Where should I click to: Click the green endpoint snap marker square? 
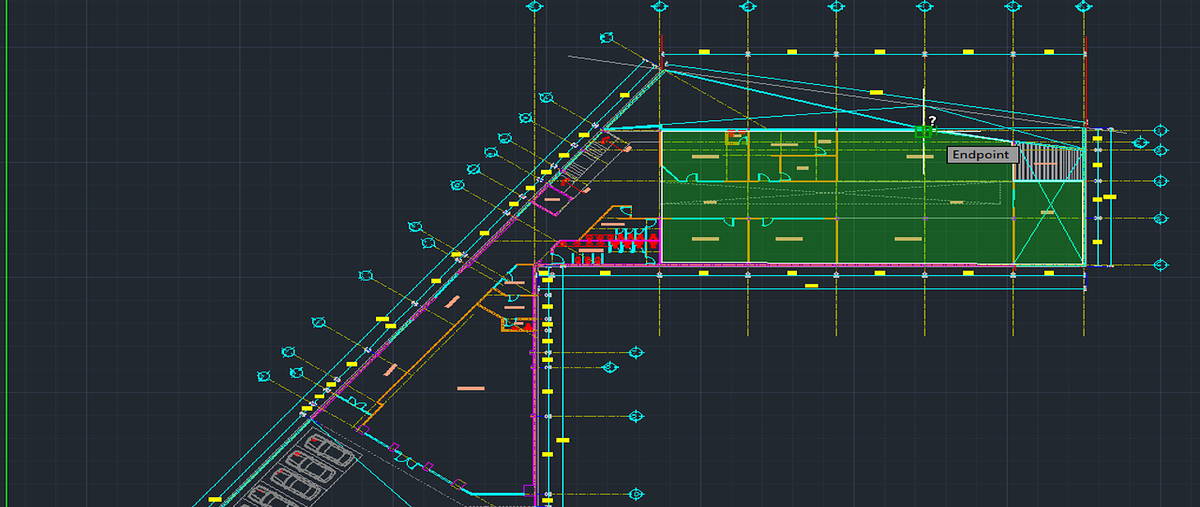[924, 131]
